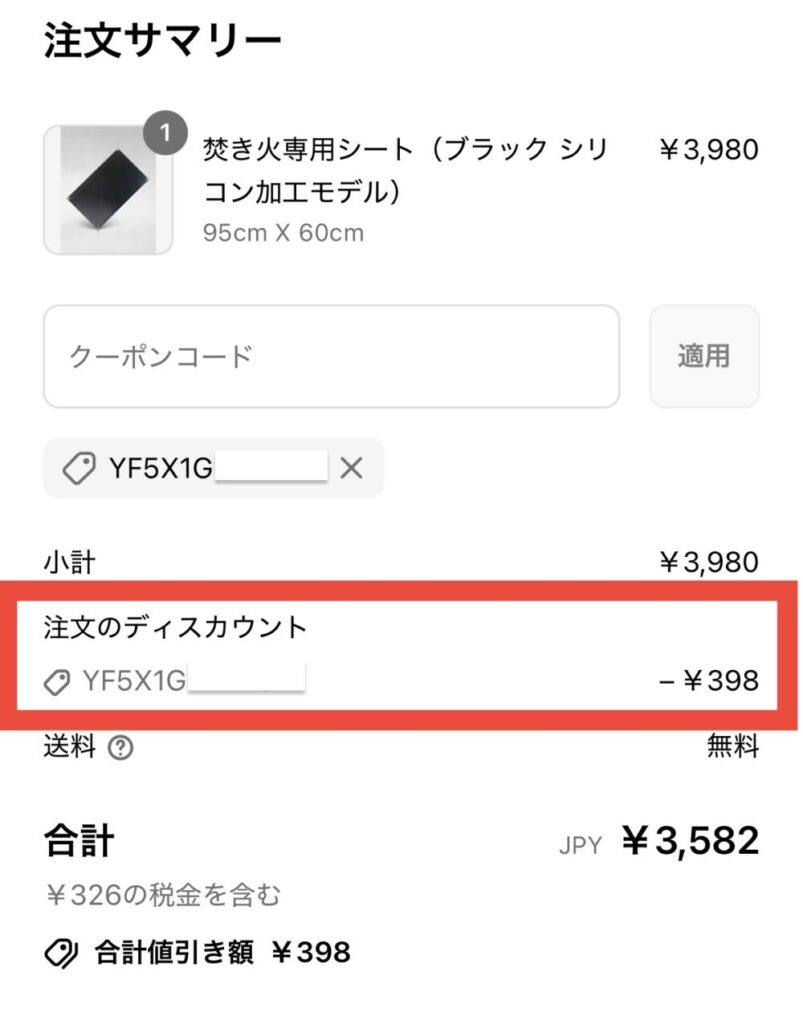Image resolution: width=803 pixels, height=1024 pixels.
Task: Click the 無料 shipping value
Action: coord(733,747)
